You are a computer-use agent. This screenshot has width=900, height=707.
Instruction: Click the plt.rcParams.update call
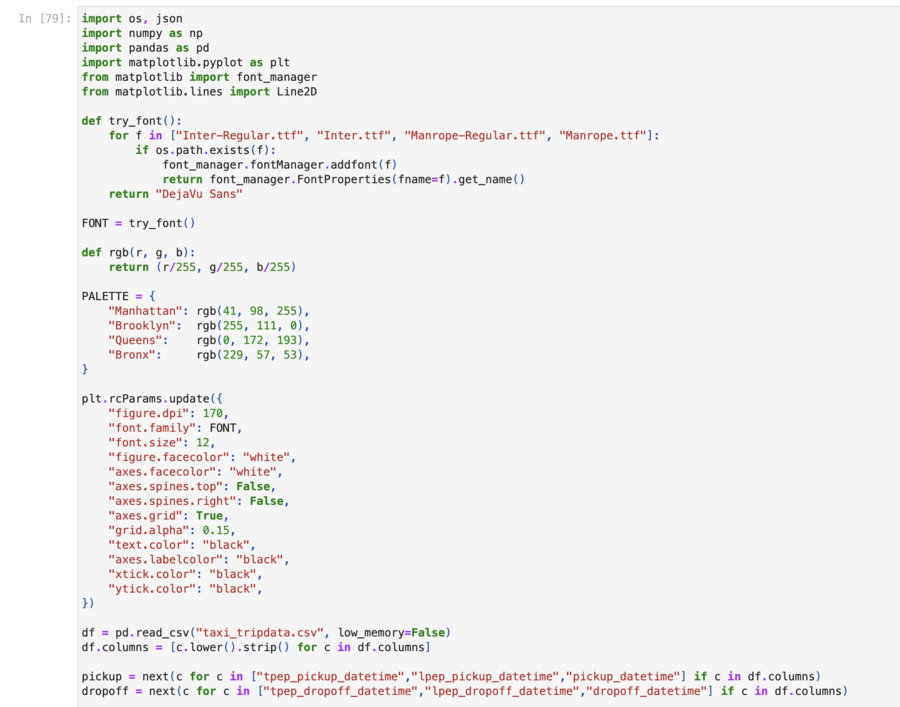(145, 399)
